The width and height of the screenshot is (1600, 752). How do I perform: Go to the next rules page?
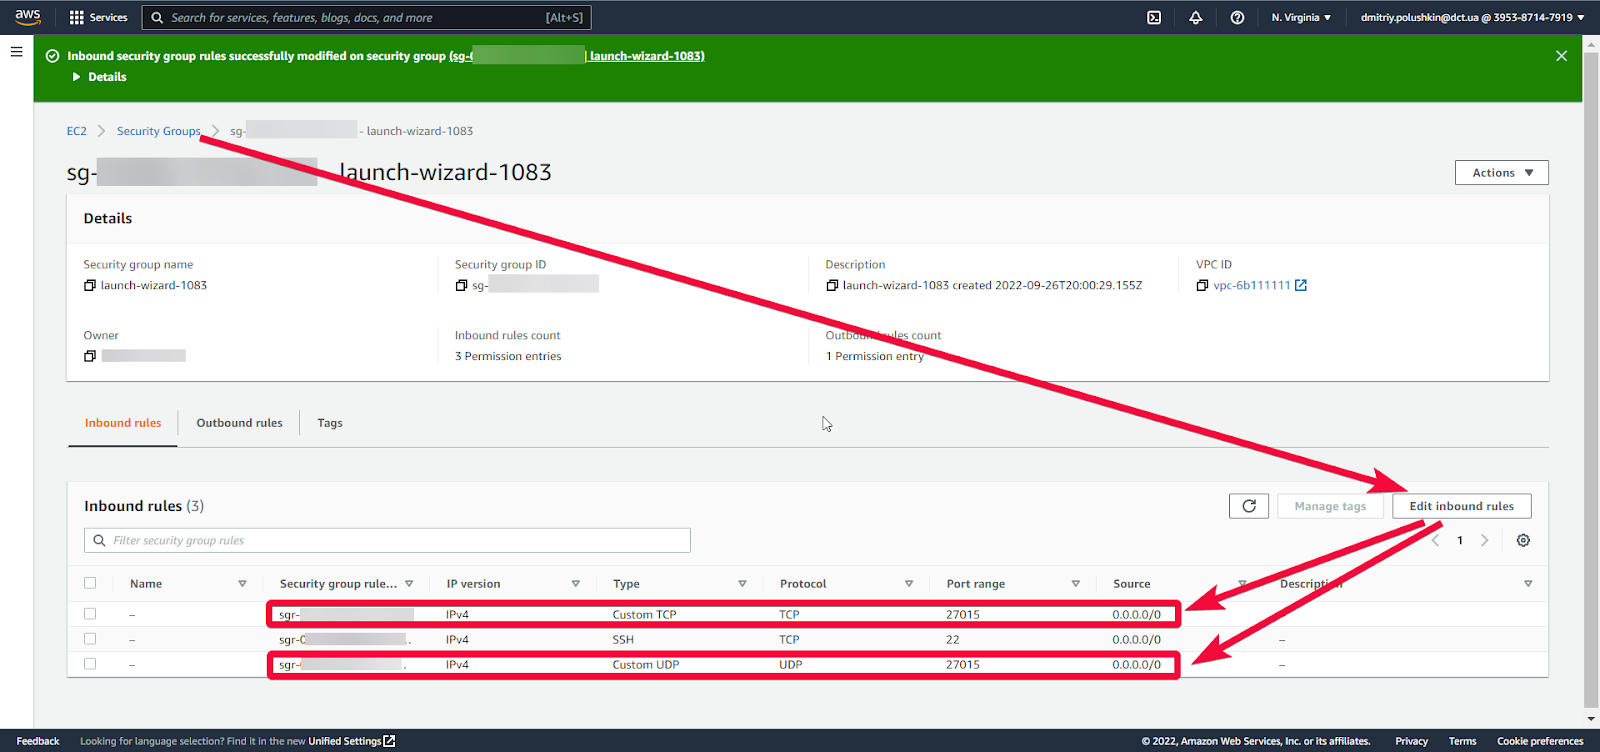click(x=1485, y=540)
